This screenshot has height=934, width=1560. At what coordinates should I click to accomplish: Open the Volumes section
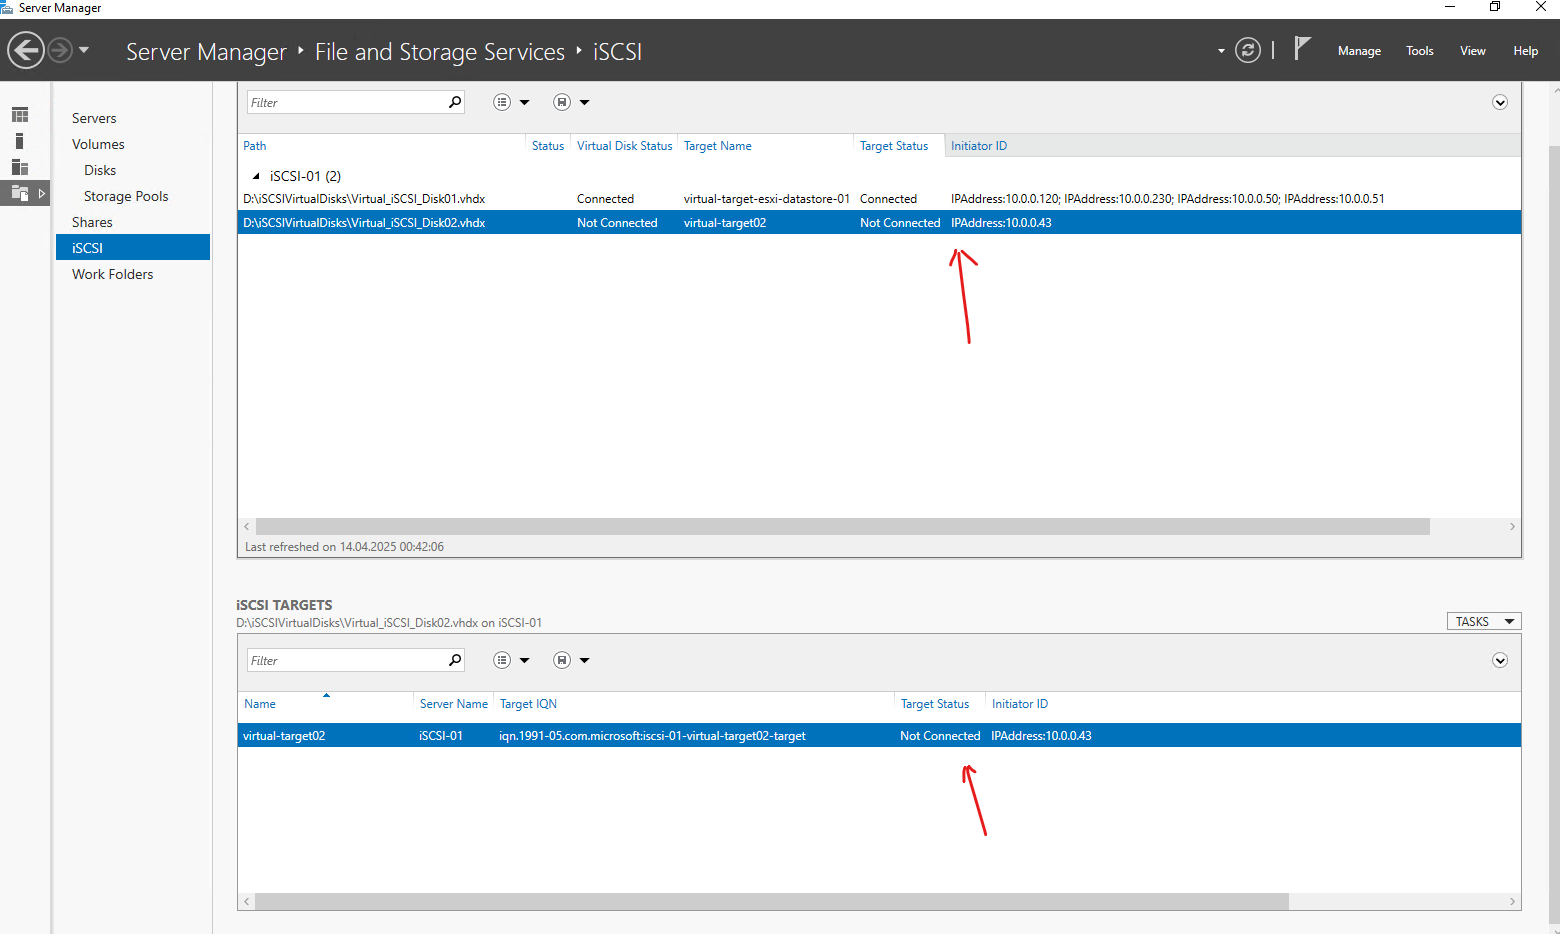[98, 144]
